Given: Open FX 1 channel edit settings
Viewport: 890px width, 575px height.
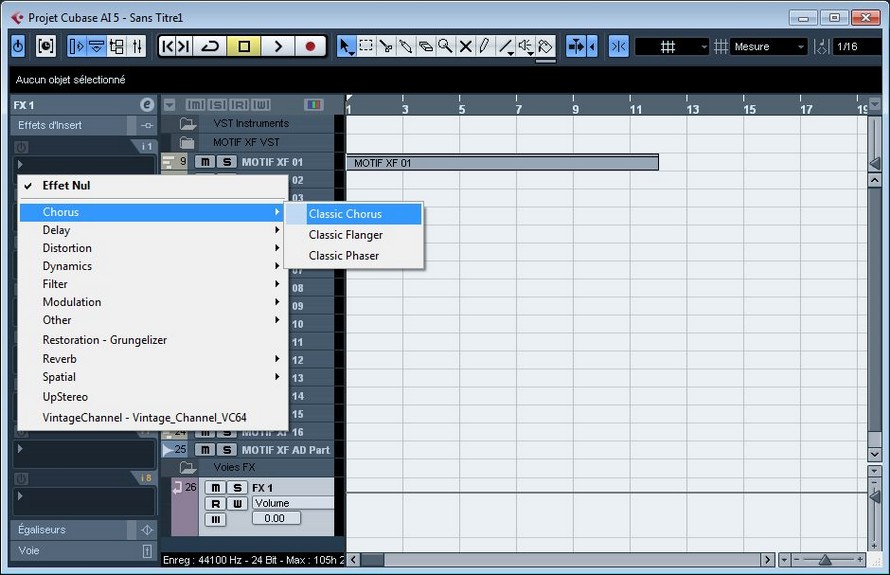Looking at the screenshot, I should [147, 105].
